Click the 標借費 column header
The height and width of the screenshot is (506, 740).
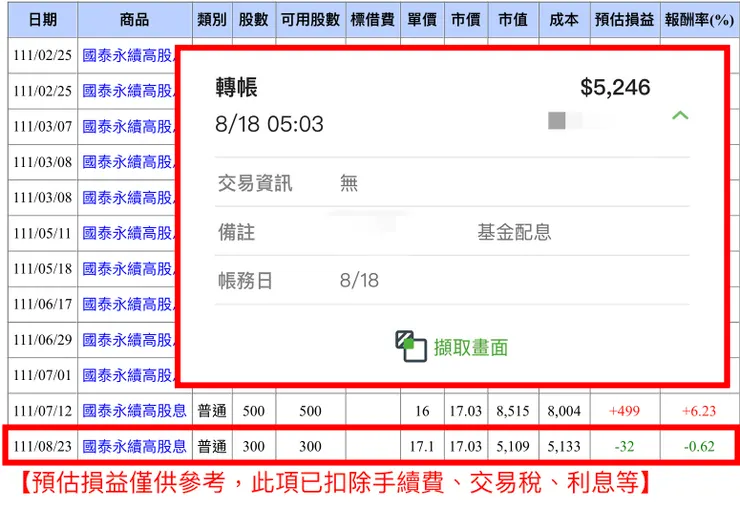[x=373, y=20]
